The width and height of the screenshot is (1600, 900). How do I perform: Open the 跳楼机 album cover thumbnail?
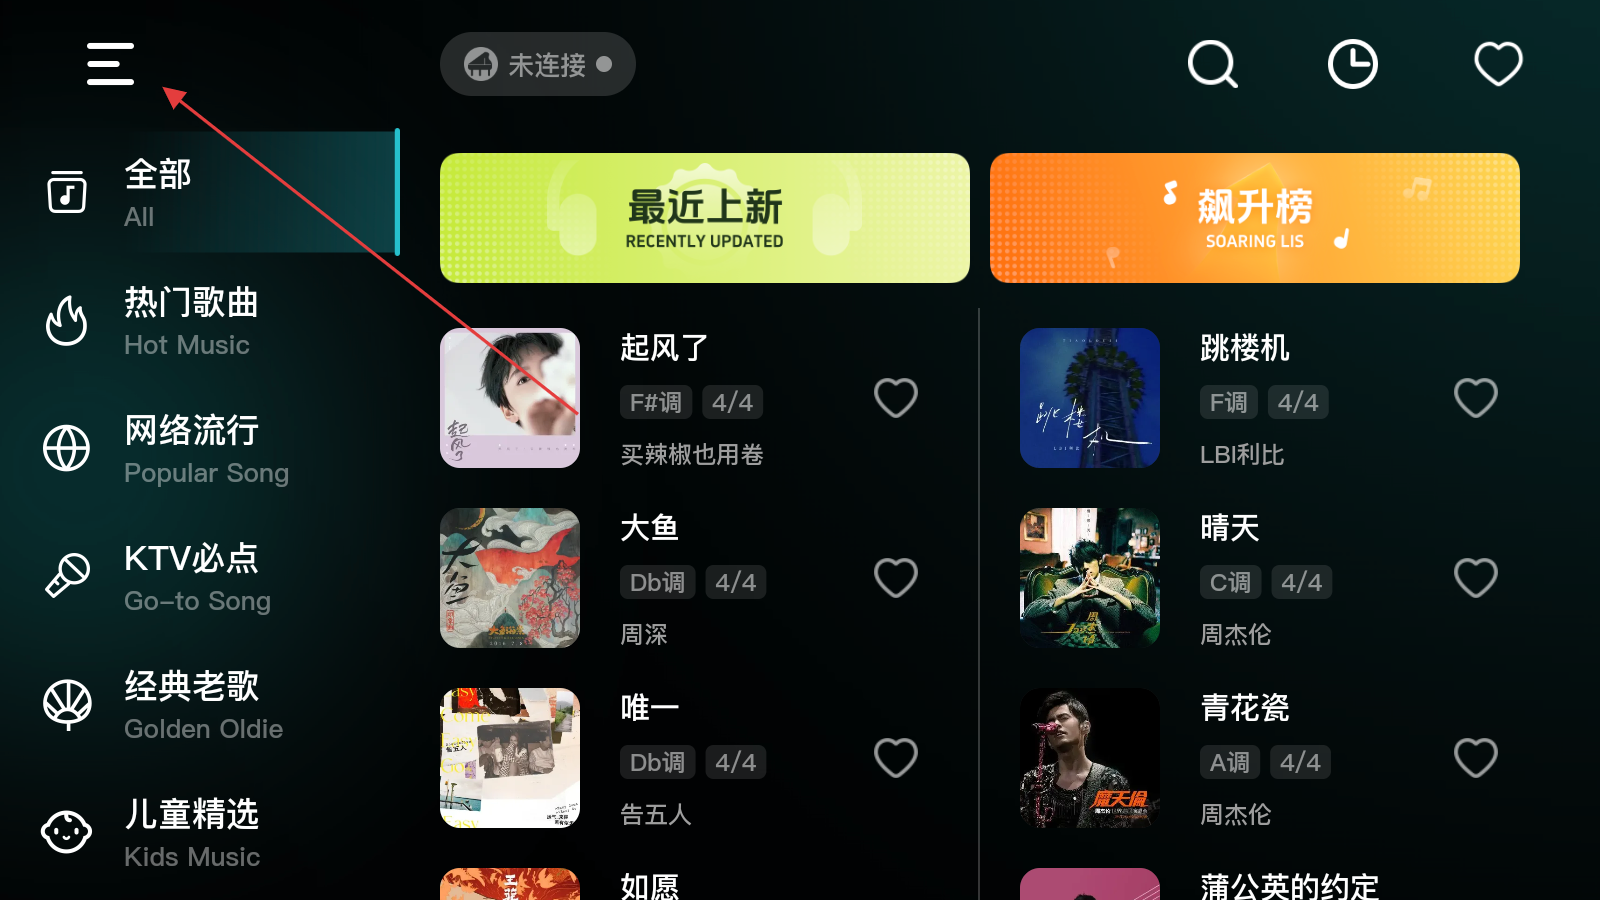pyautogui.click(x=1090, y=398)
